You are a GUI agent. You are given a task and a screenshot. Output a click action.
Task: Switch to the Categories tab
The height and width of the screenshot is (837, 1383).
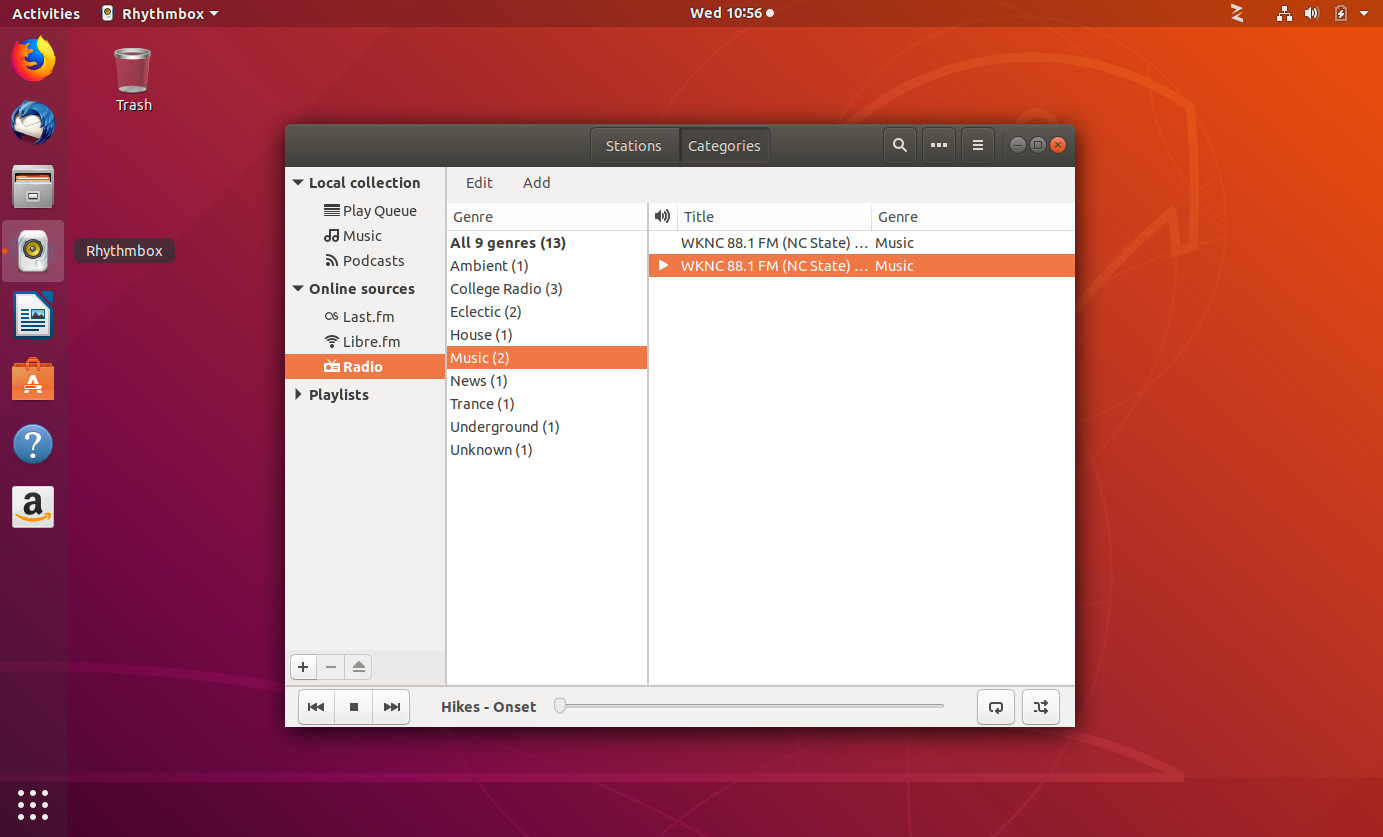724,145
